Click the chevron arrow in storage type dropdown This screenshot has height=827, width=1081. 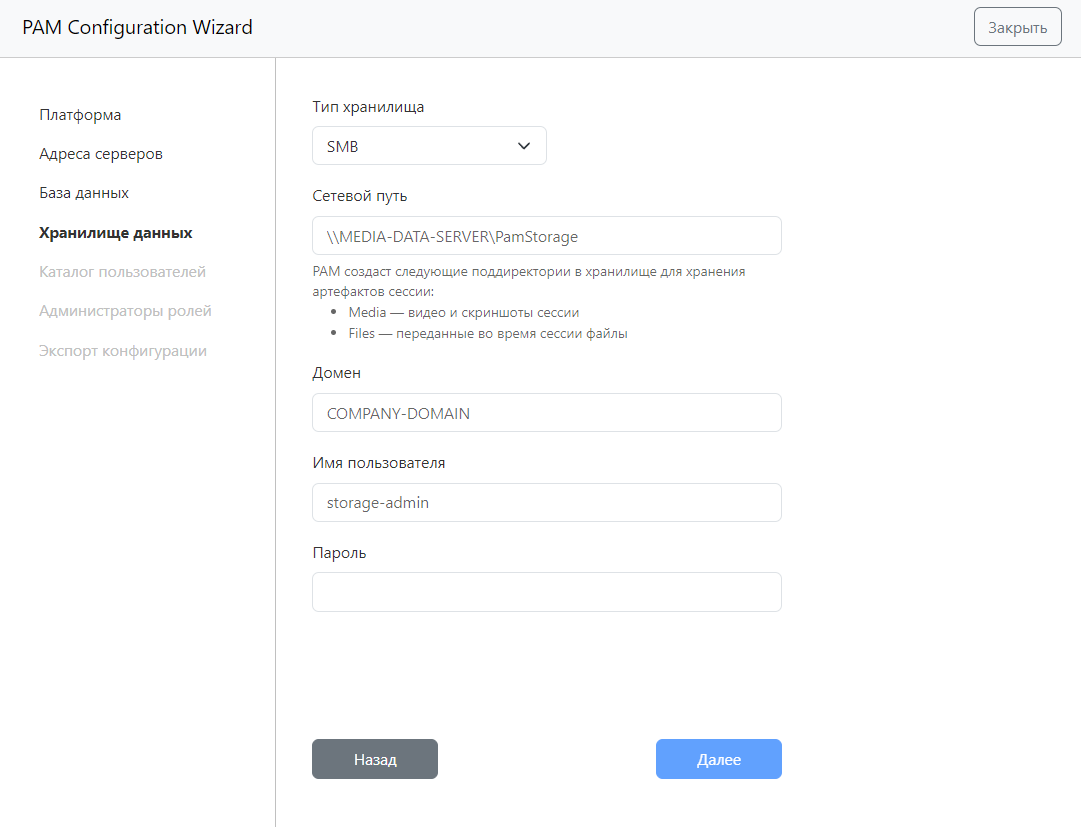tap(523, 146)
